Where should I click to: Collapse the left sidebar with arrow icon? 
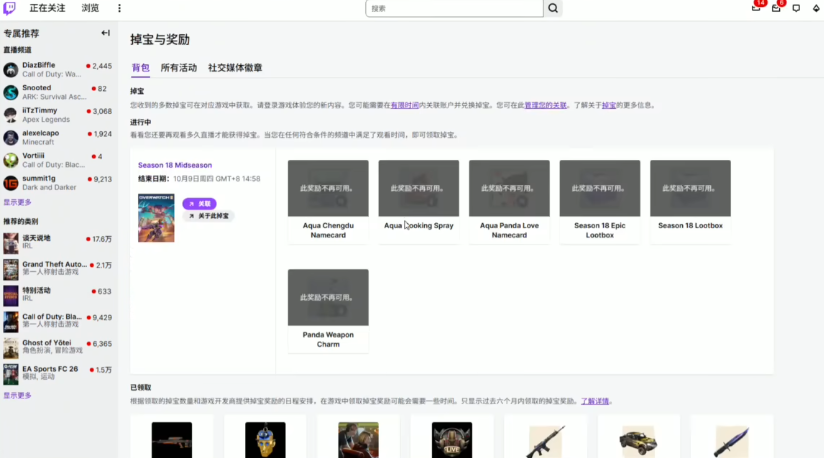click(105, 33)
